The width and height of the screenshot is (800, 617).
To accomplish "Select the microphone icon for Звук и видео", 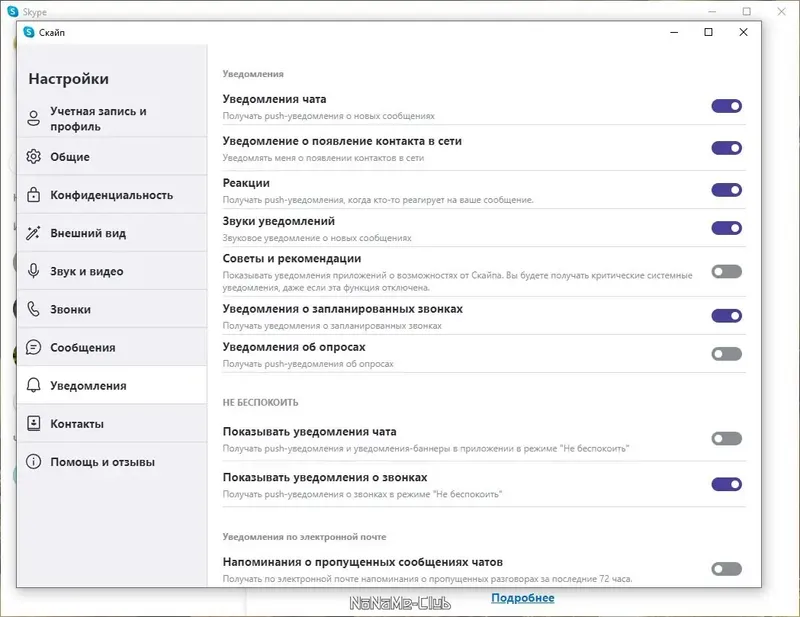I will [x=31, y=270].
